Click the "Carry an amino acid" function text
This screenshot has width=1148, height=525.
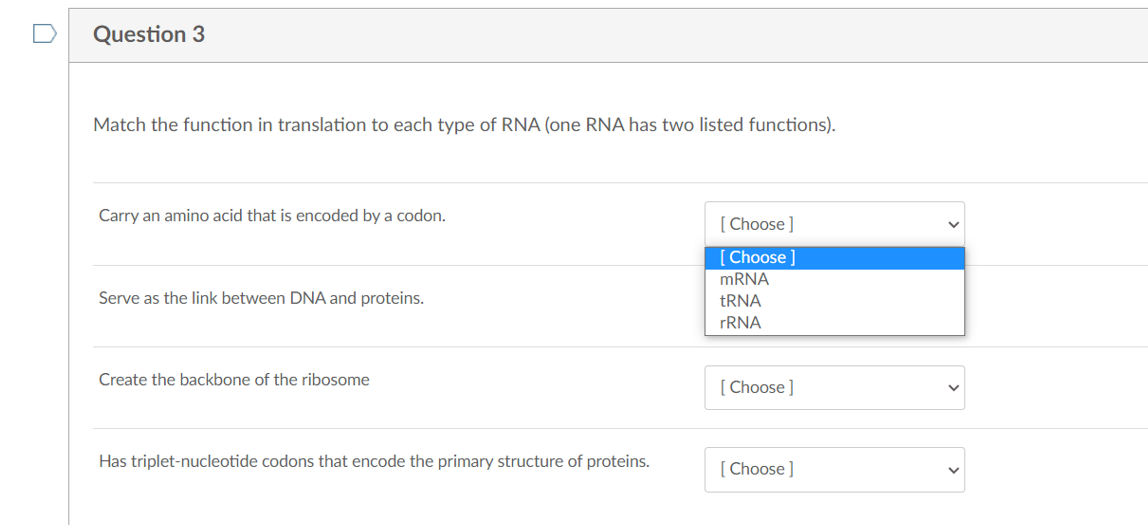(x=272, y=215)
